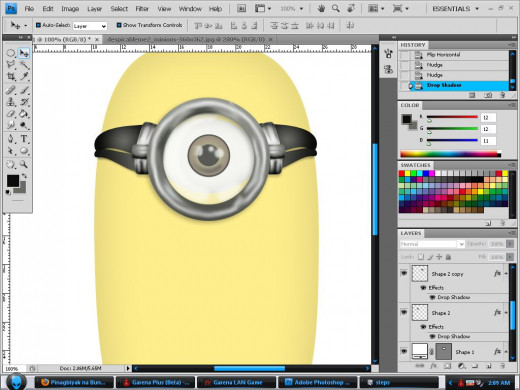This screenshot has height=390, width=520.
Task: Open the Image menu
Action: [x=70, y=9]
